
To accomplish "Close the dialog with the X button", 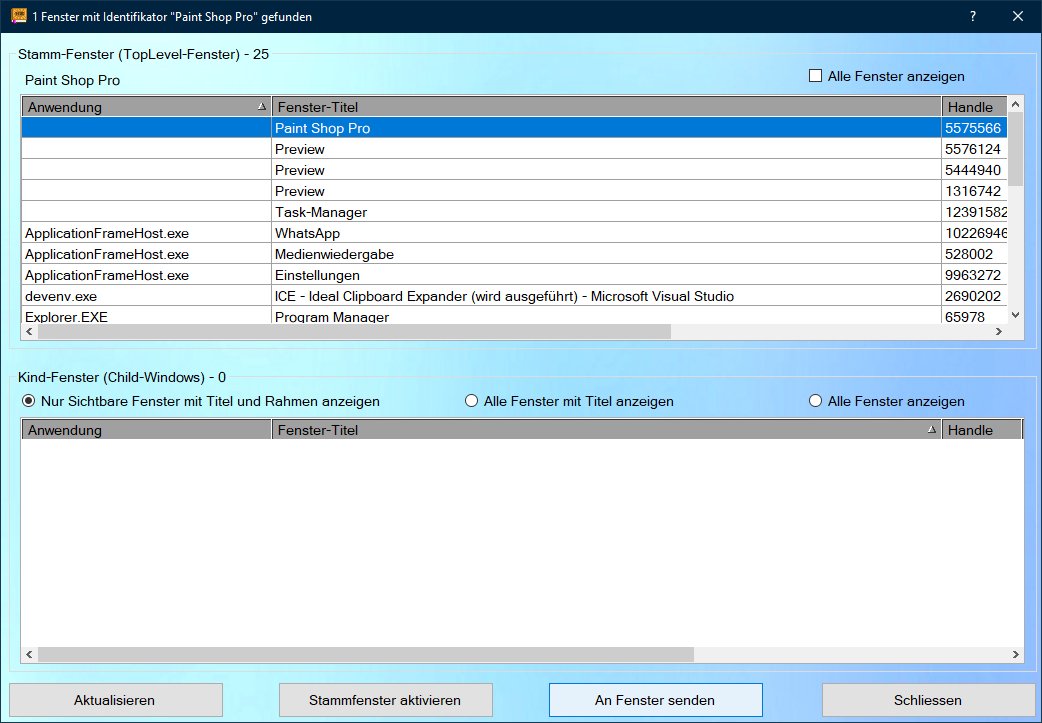I will [1017, 17].
